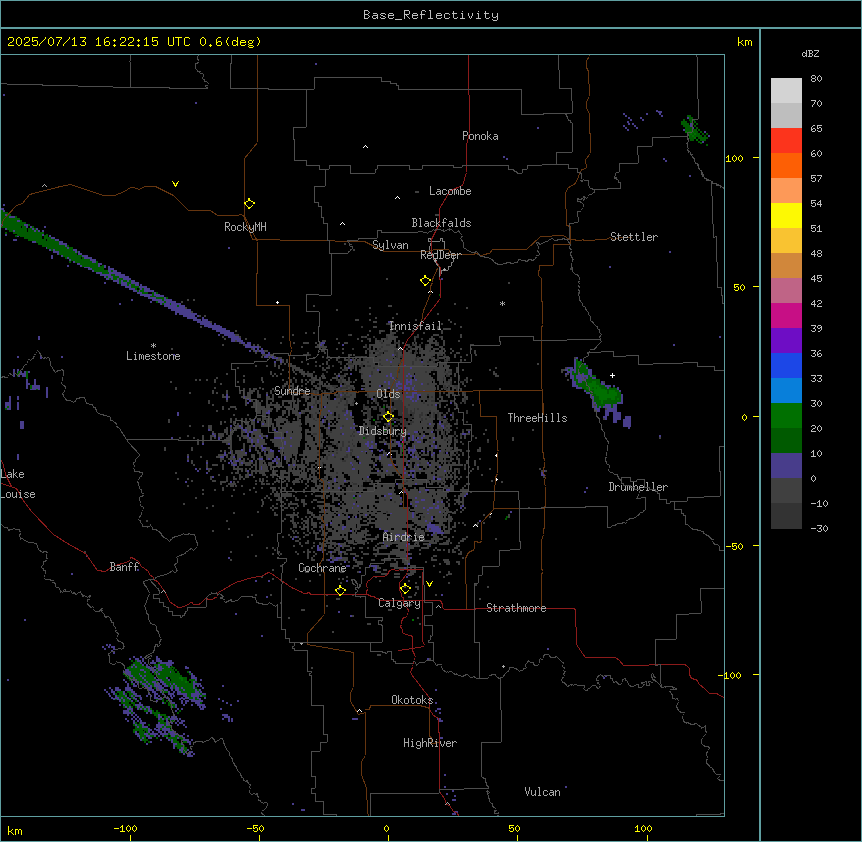Click the Ponoka label
The height and width of the screenshot is (842, 862).
click(x=480, y=136)
